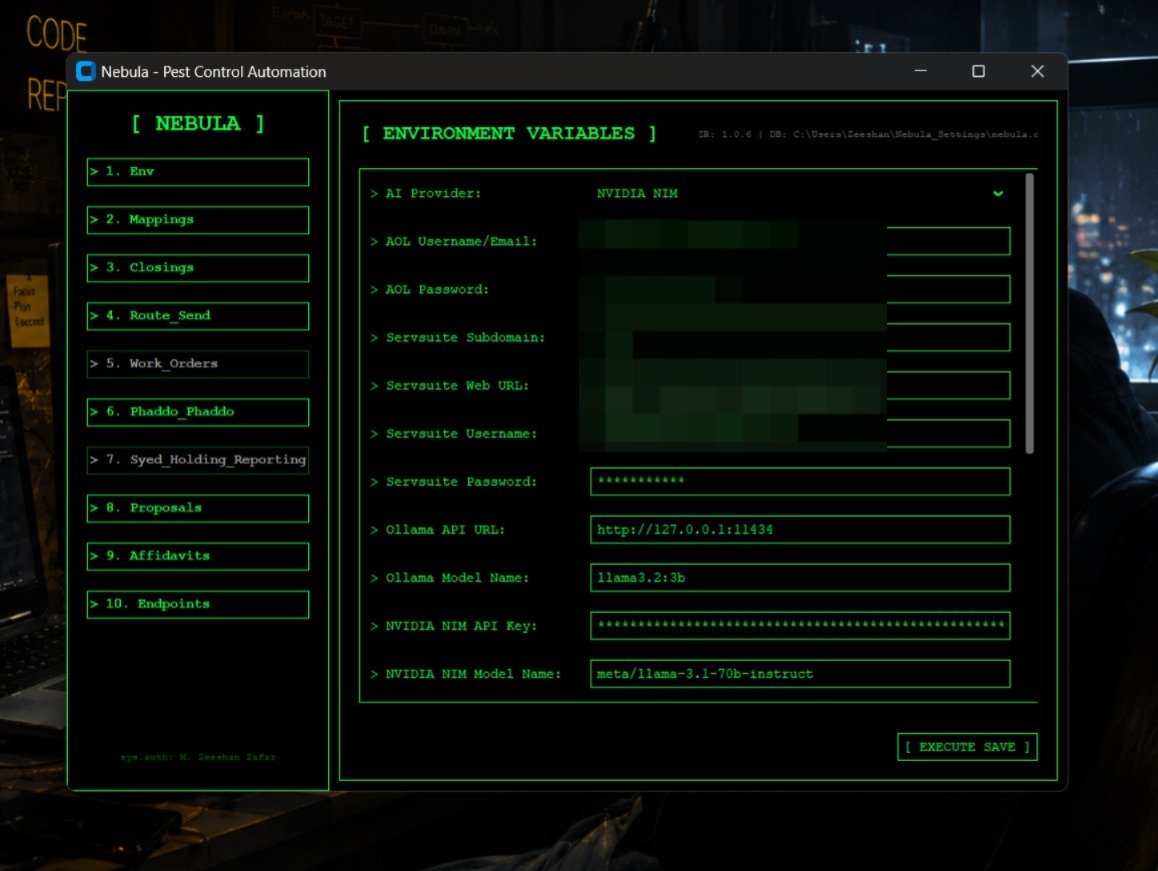
Task: Click the version and DB path text
Action: (x=868, y=134)
